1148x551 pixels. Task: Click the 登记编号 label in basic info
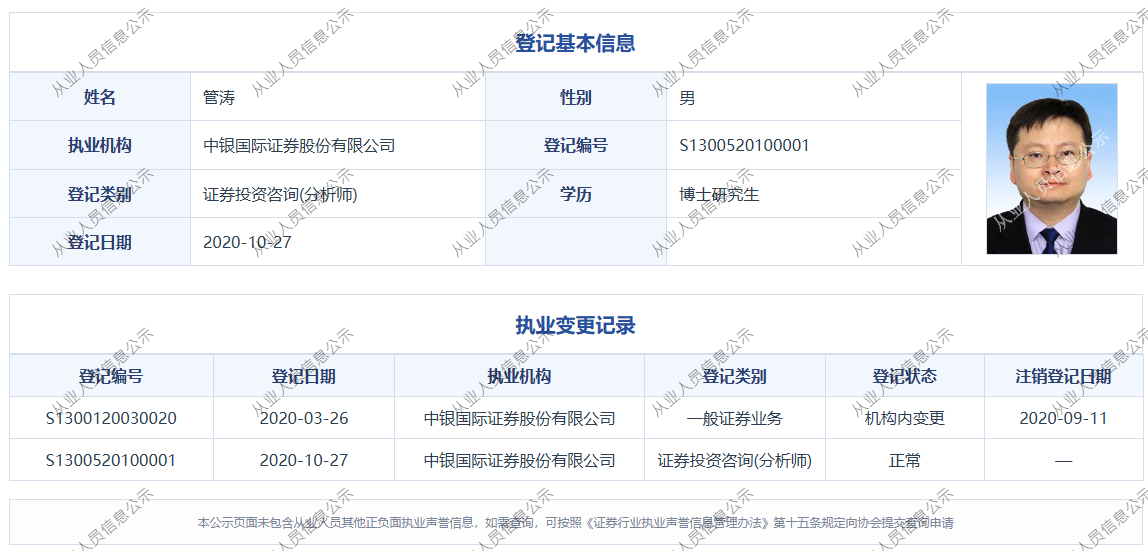pyautogui.click(x=575, y=145)
